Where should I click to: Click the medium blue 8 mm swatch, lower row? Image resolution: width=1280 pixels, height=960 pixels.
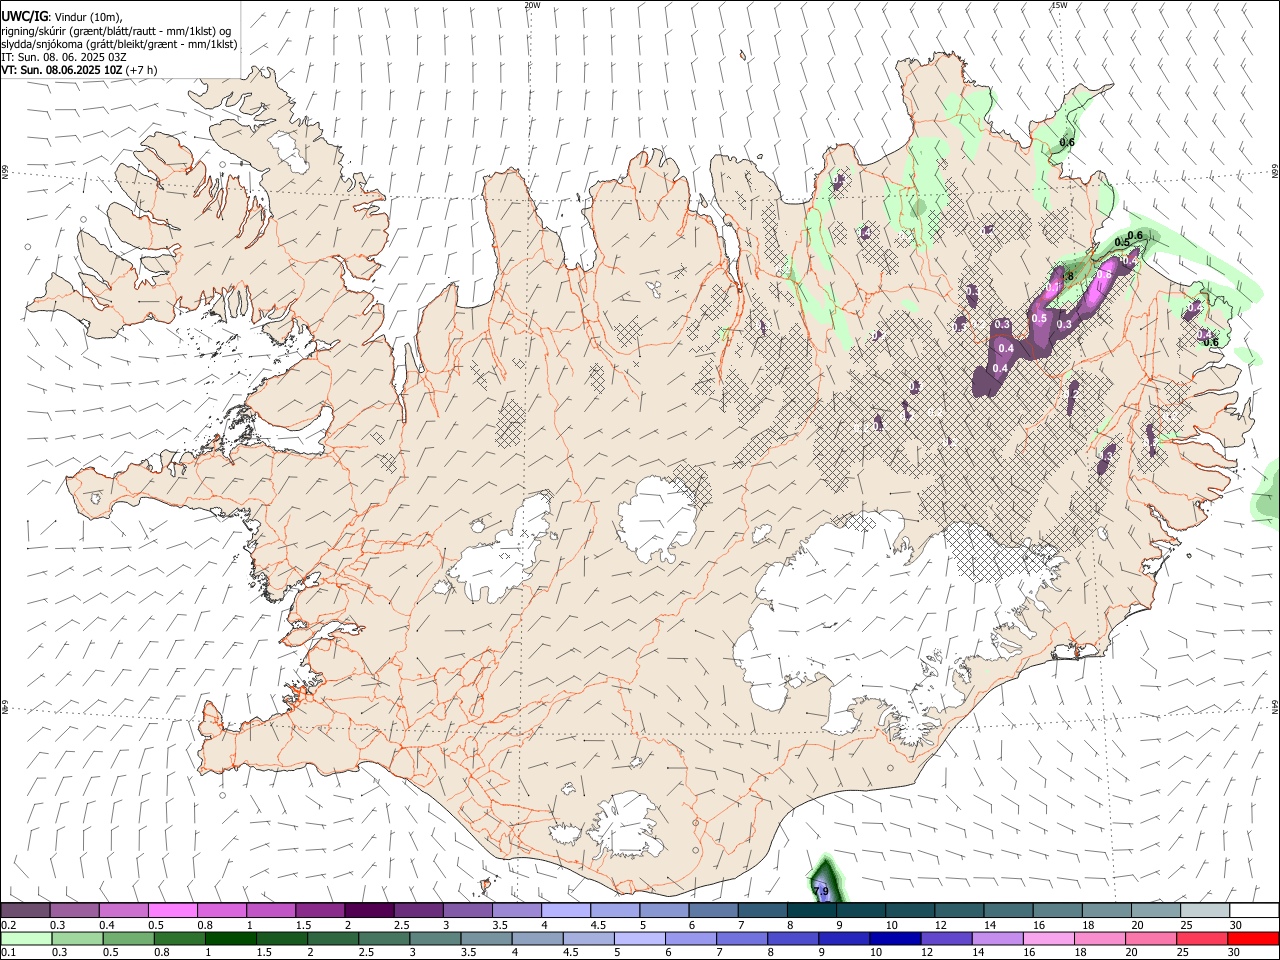point(793,939)
